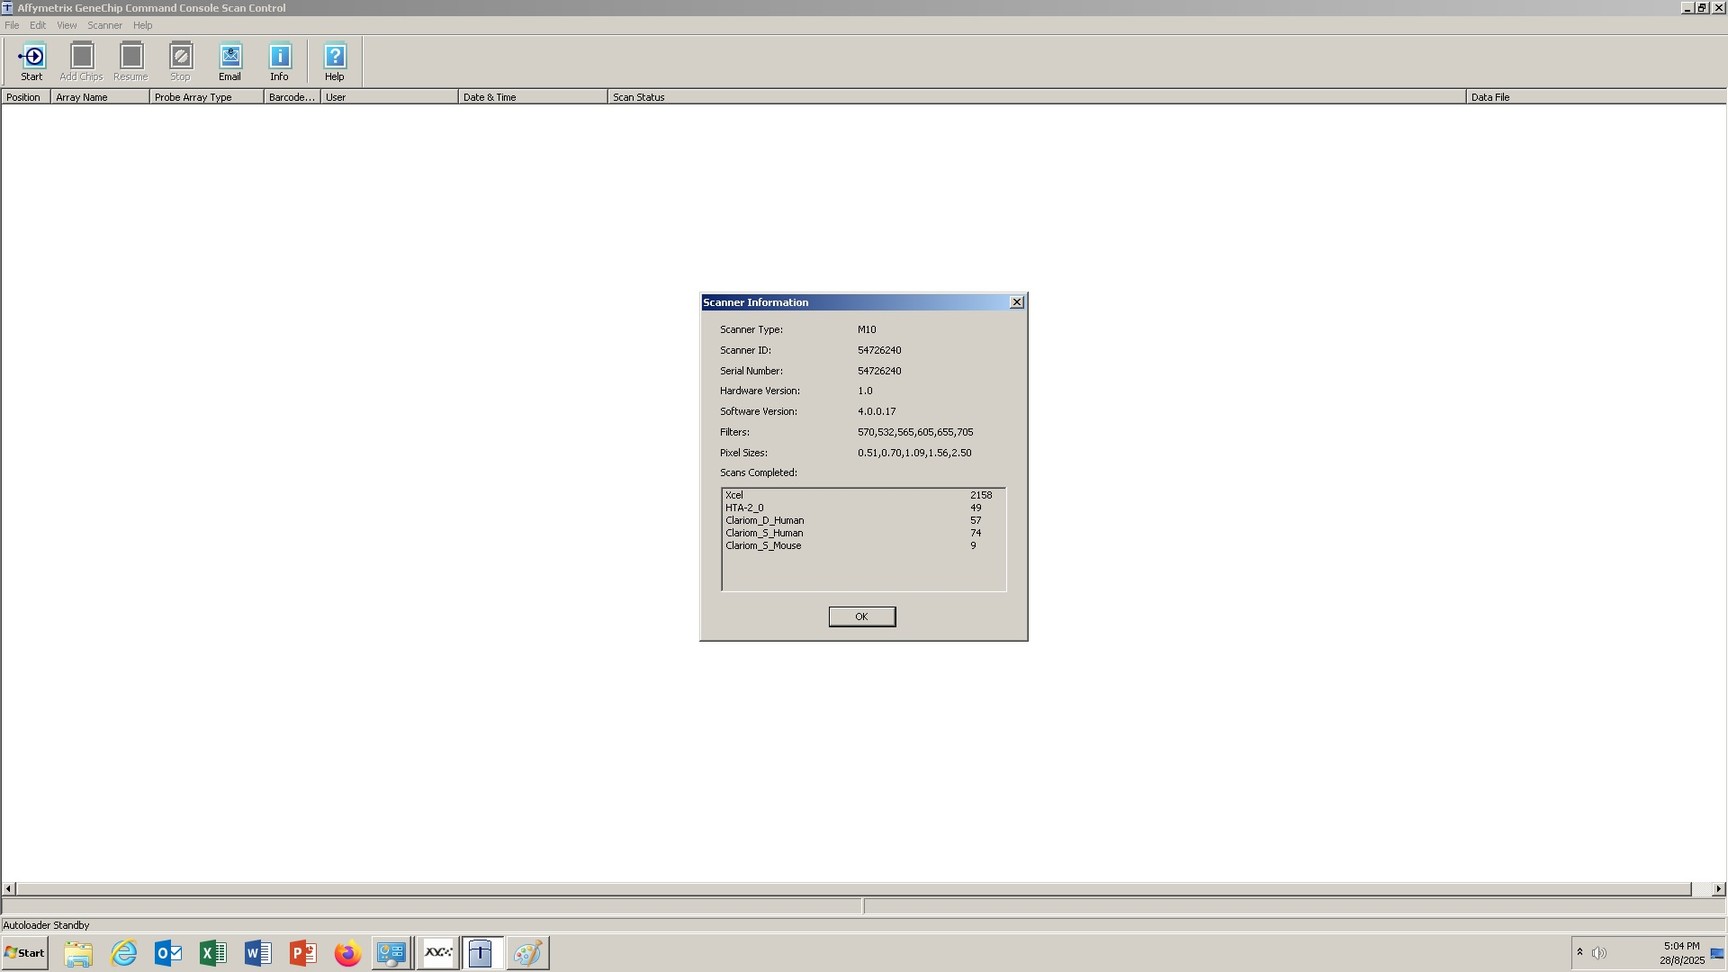Open Excel from the taskbar
This screenshot has width=1728, height=972.
click(213, 953)
